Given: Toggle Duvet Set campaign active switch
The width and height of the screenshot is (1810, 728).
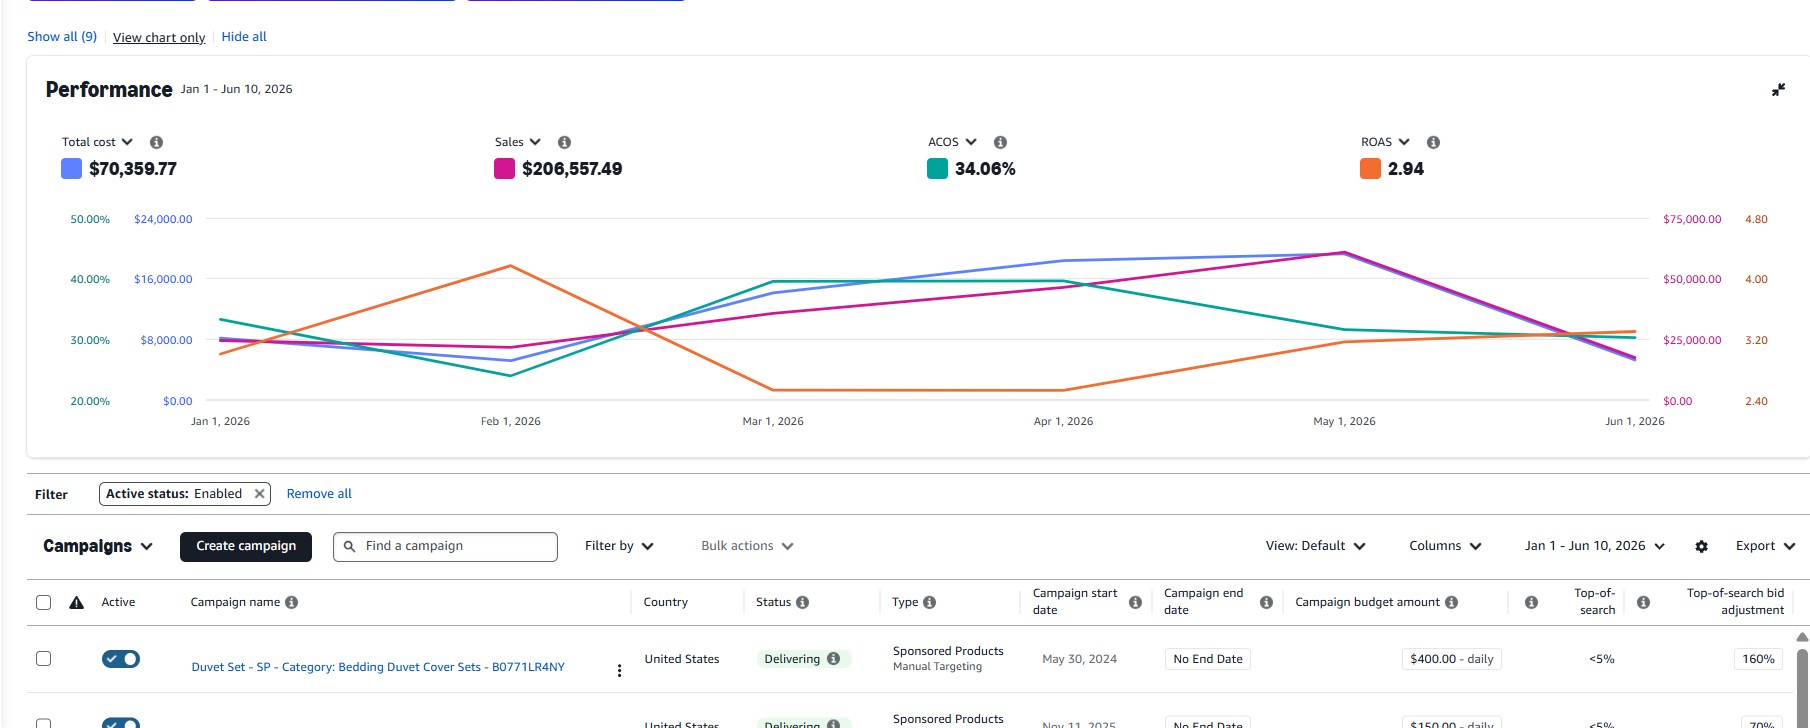Looking at the screenshot, I should (x=121, y=659).
